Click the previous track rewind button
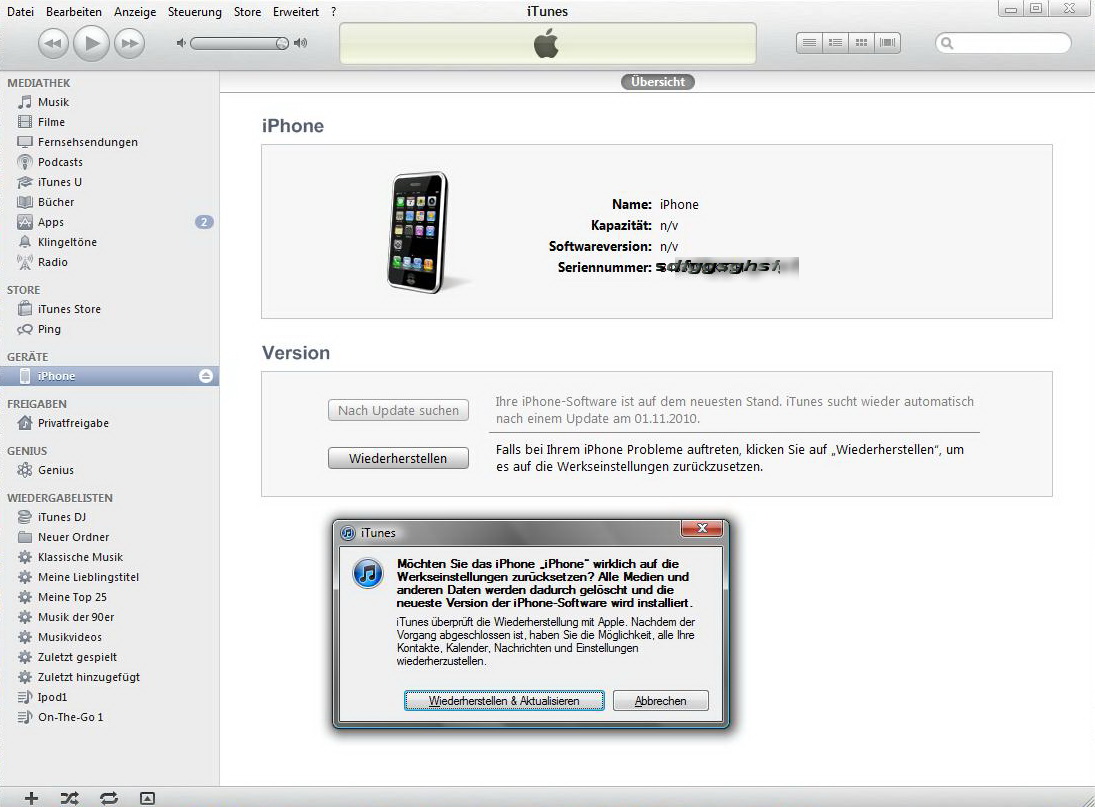Image resolution: width=1095 pixels, height=807 pixels. coord(53,43)
